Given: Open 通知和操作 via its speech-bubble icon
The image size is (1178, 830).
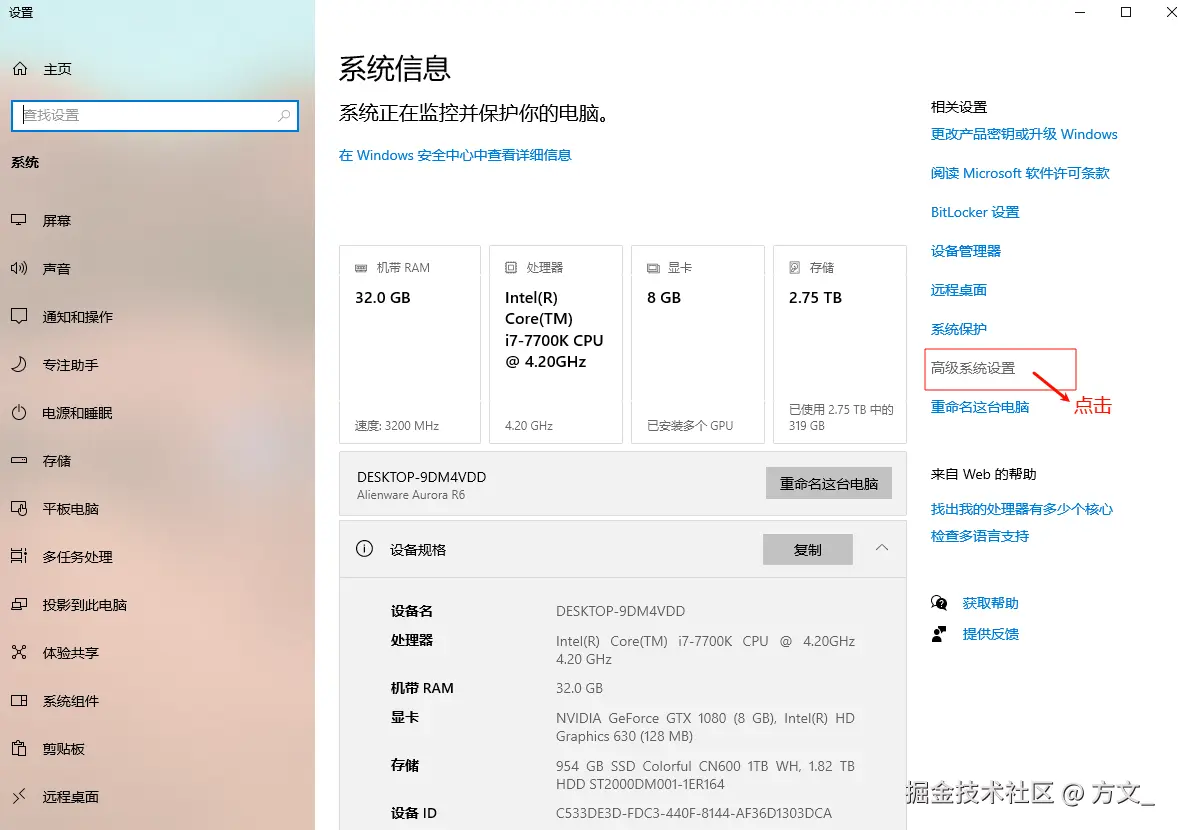Looking at the screenshot, I should 19,316.
